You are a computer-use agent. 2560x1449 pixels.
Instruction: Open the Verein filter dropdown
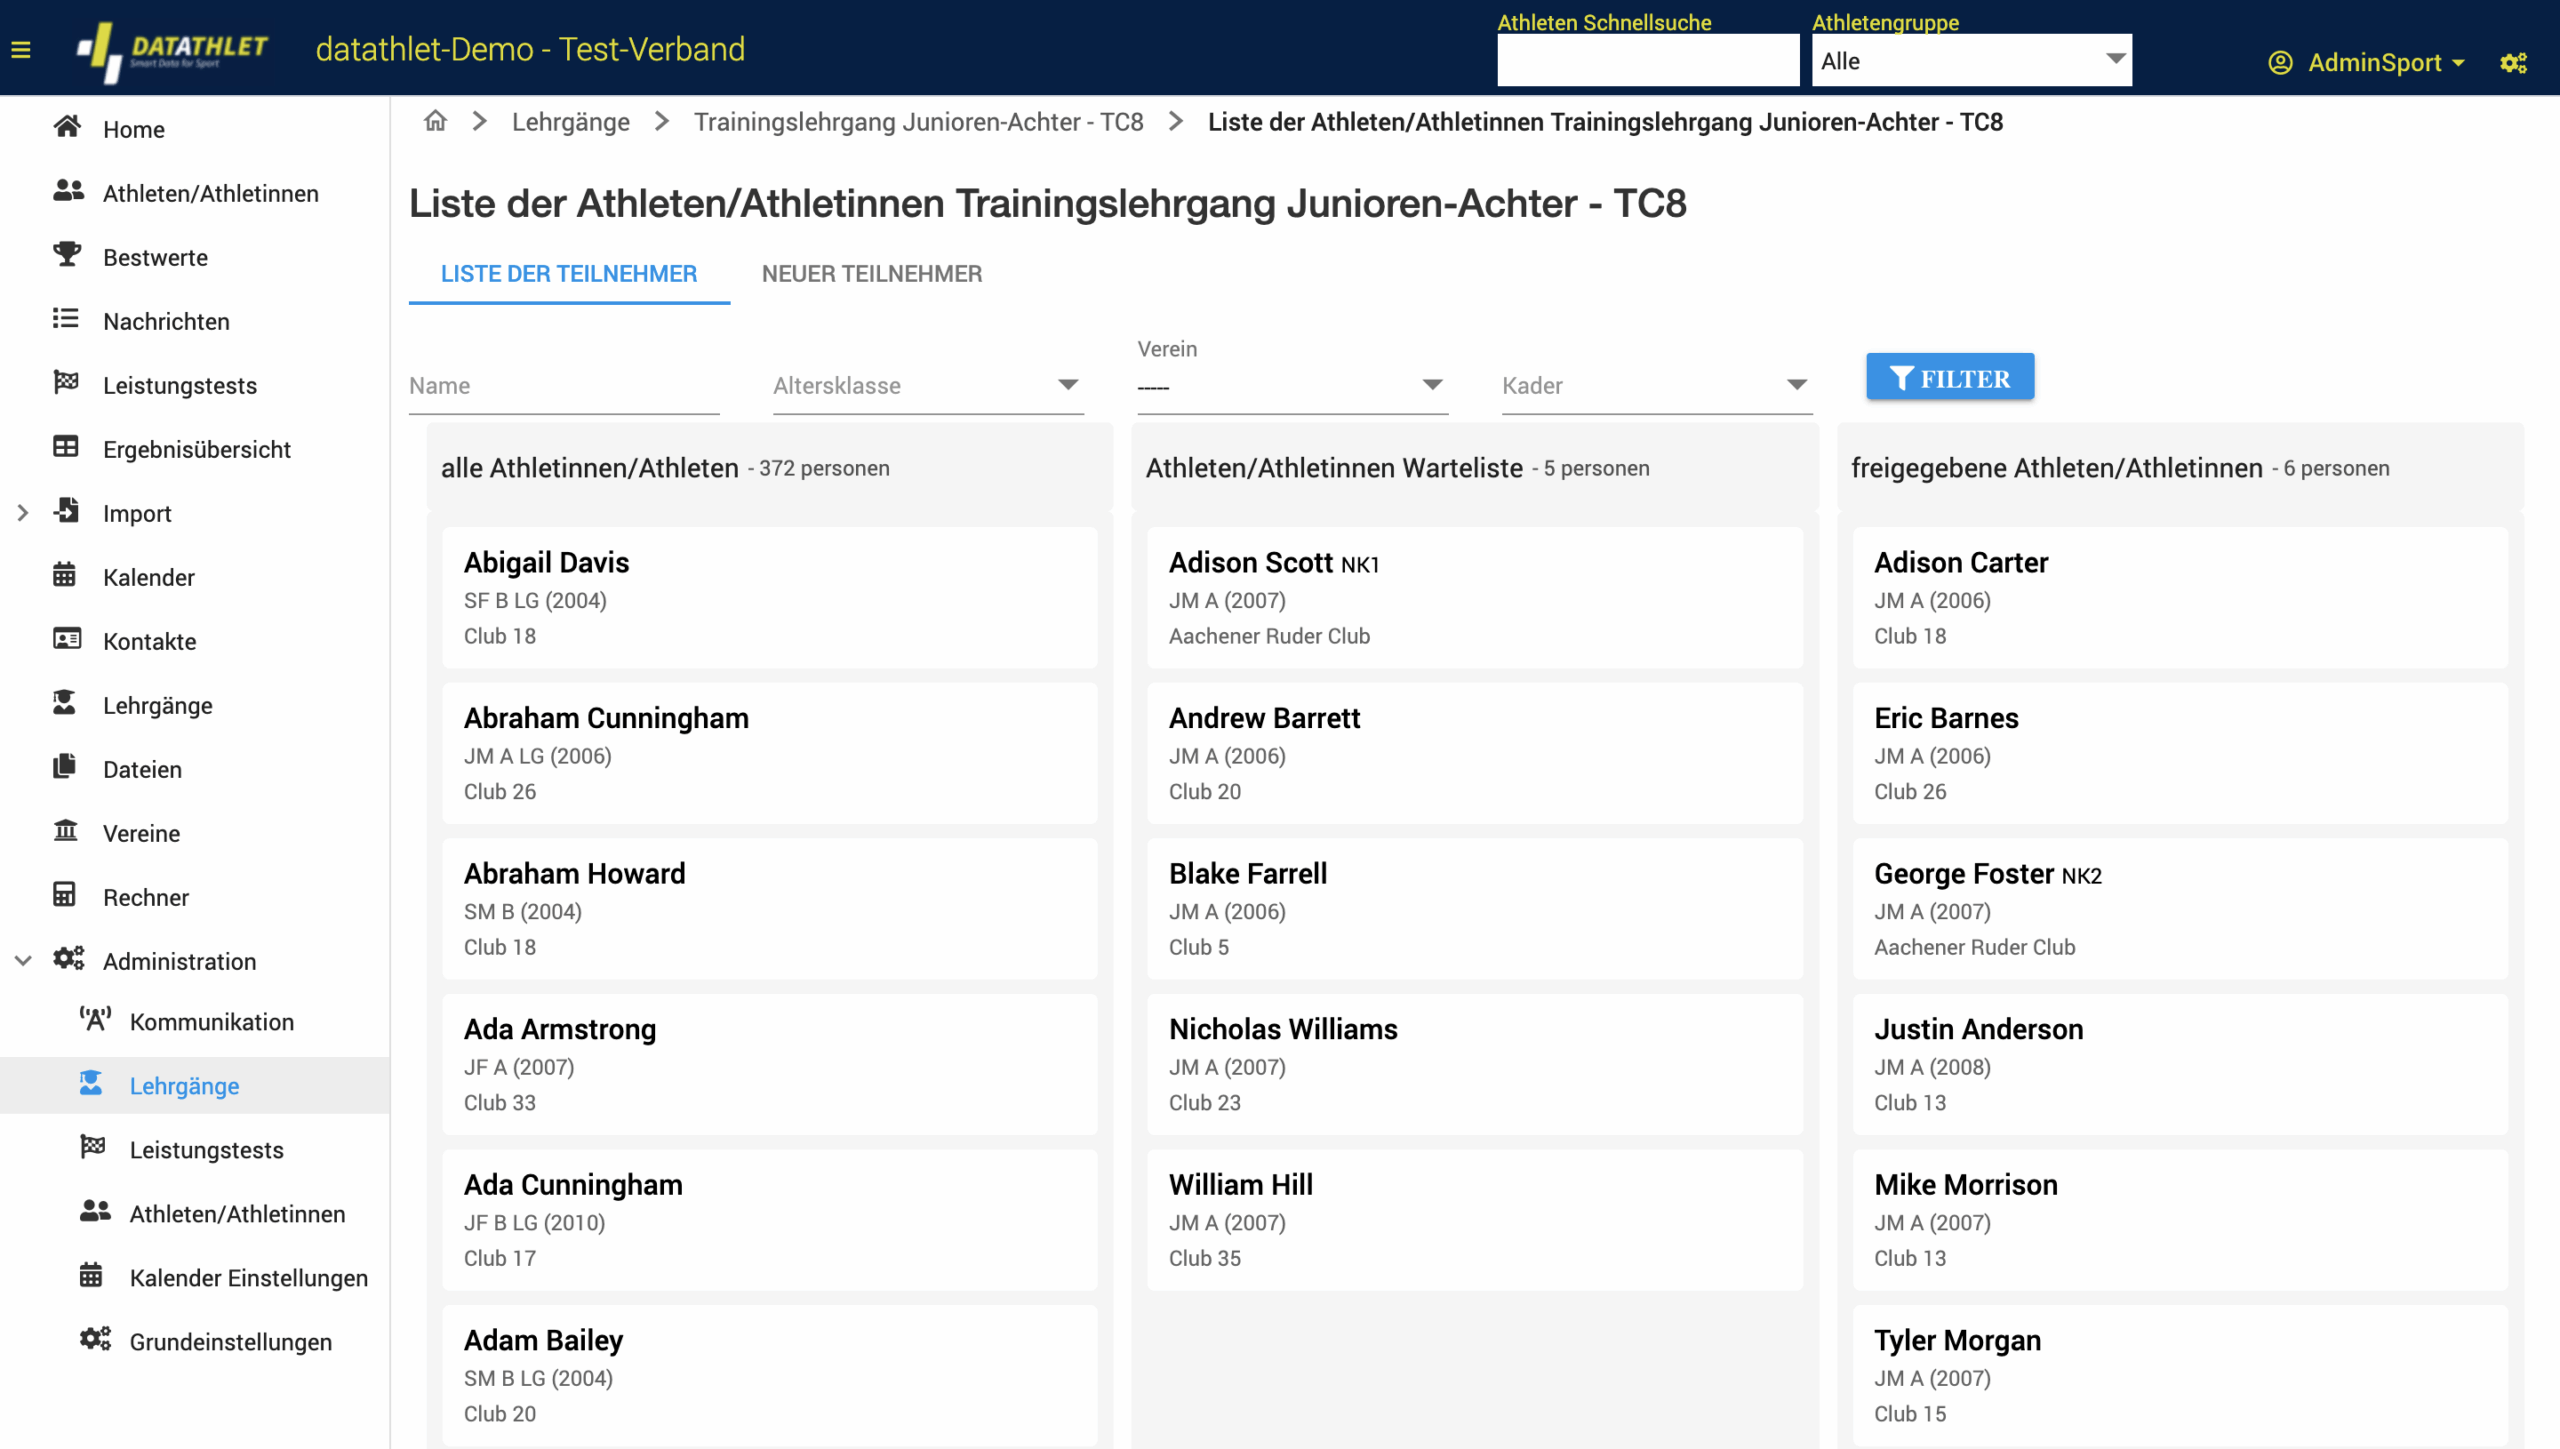[x=1291, y=385]
